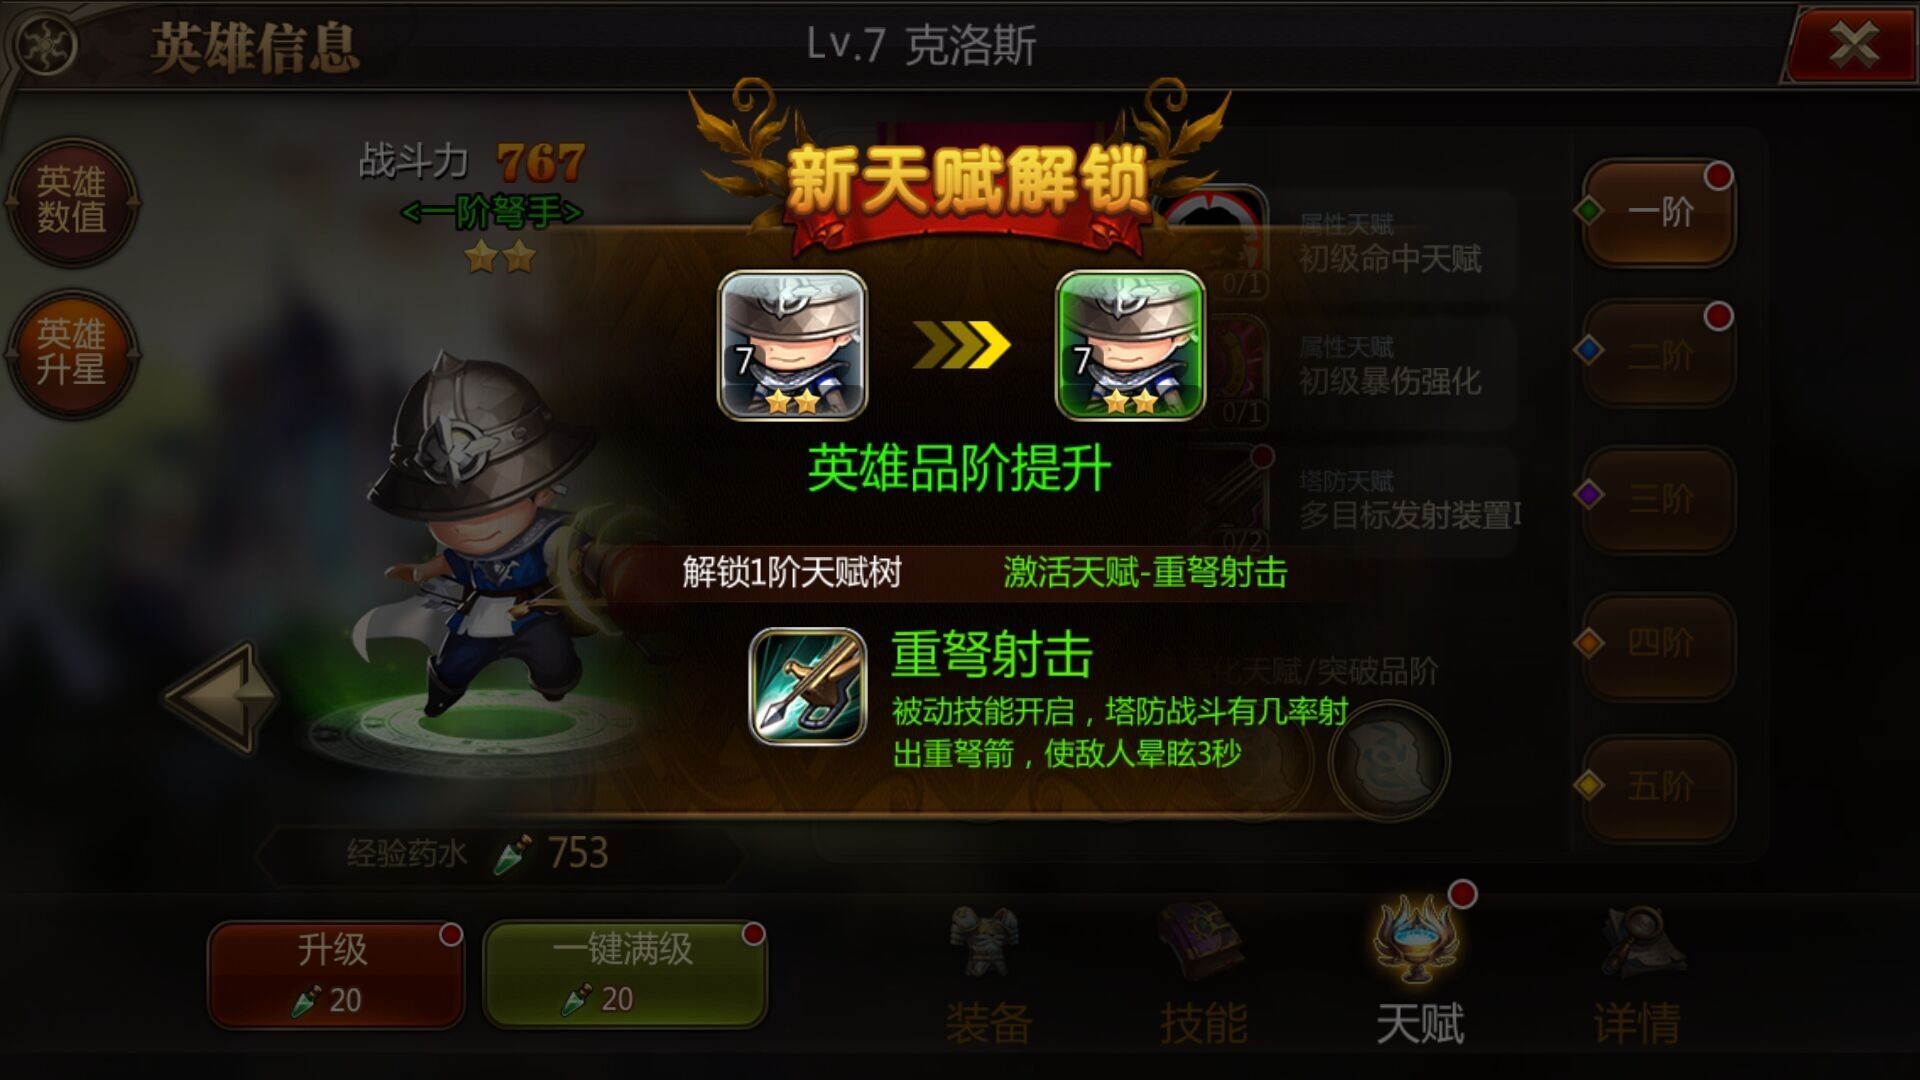Select the upgraded green hero portrait
This screenshot has width=1920, height=1080.
point(1130,344)
